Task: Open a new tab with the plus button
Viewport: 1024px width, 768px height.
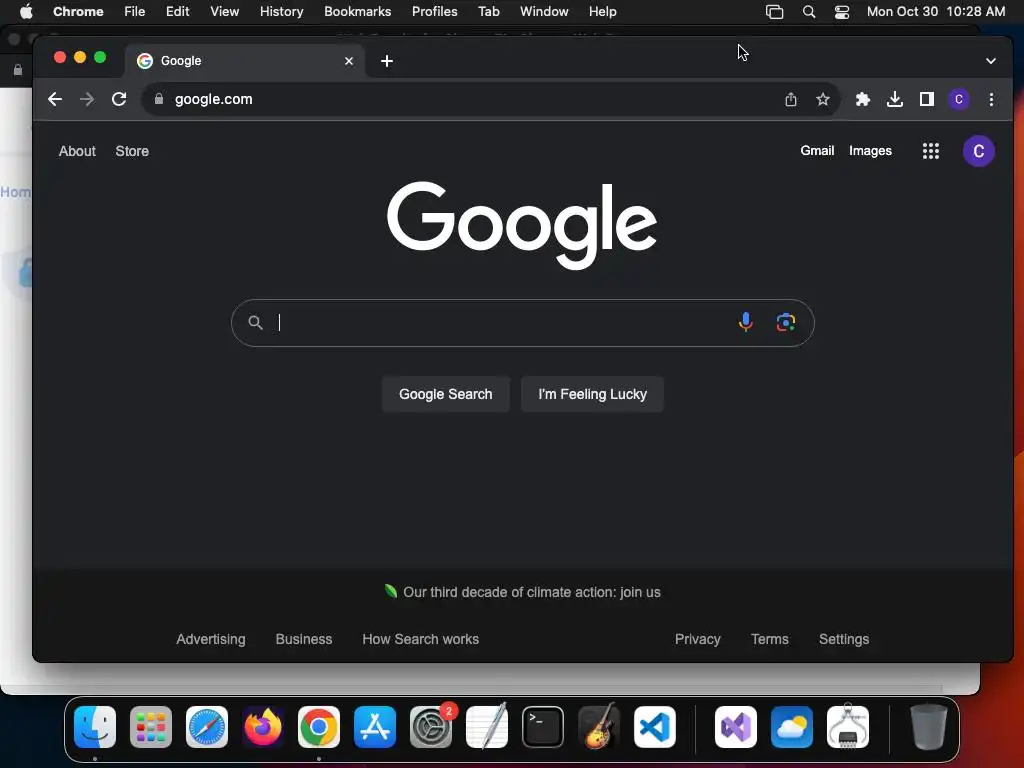Action: coord(387,61)
